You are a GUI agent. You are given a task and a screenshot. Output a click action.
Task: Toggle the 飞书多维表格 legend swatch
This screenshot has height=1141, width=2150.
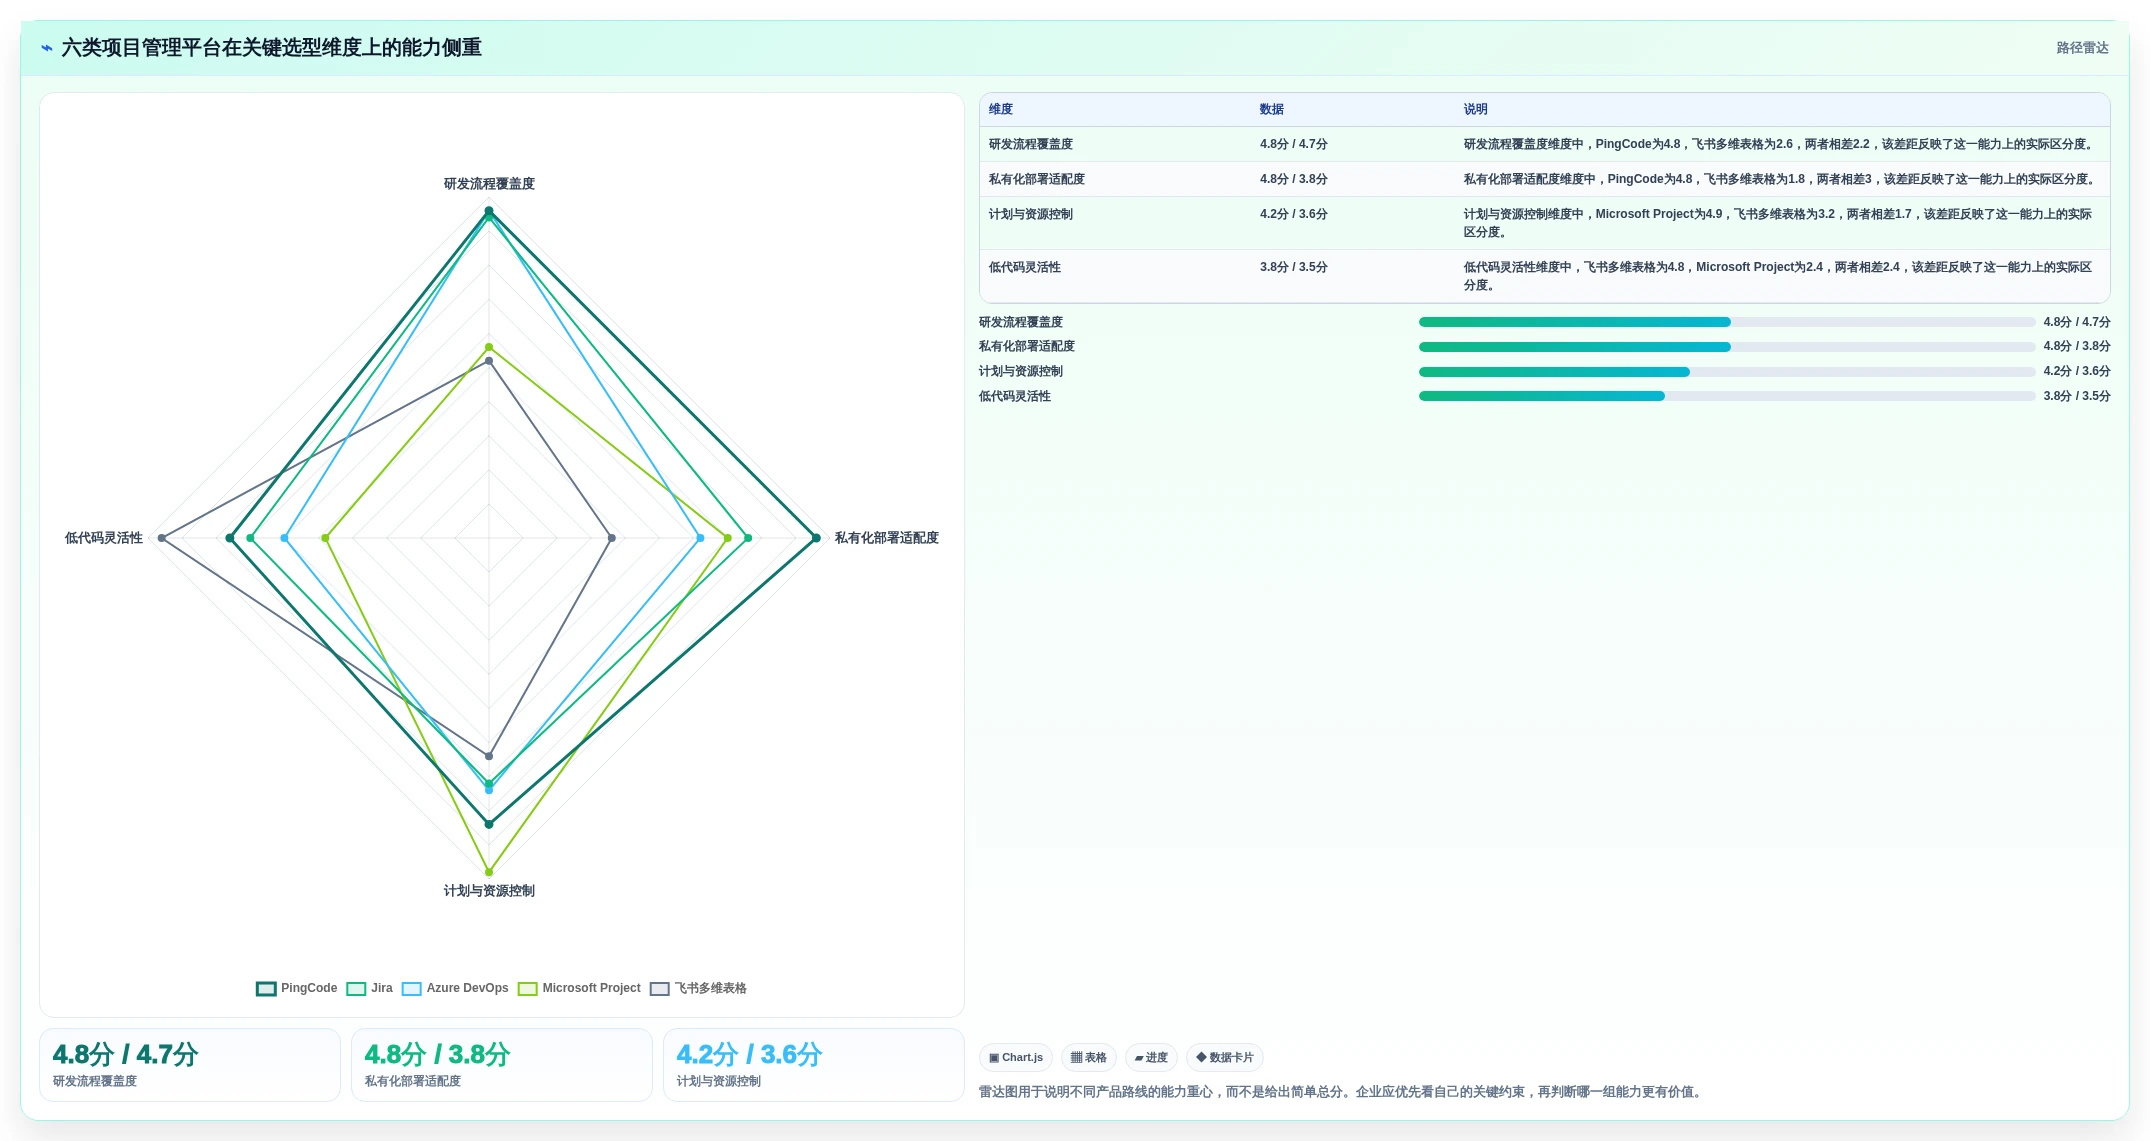(x=660, y=989)
